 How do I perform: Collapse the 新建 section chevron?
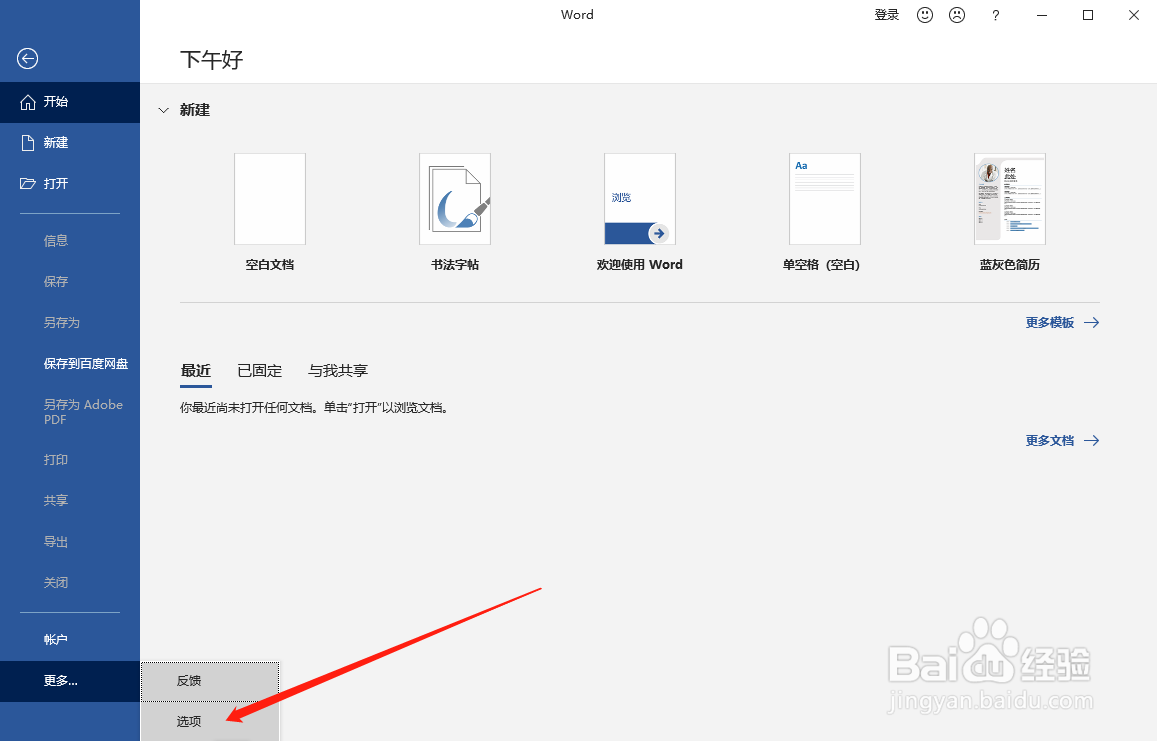tap(164, 110)
